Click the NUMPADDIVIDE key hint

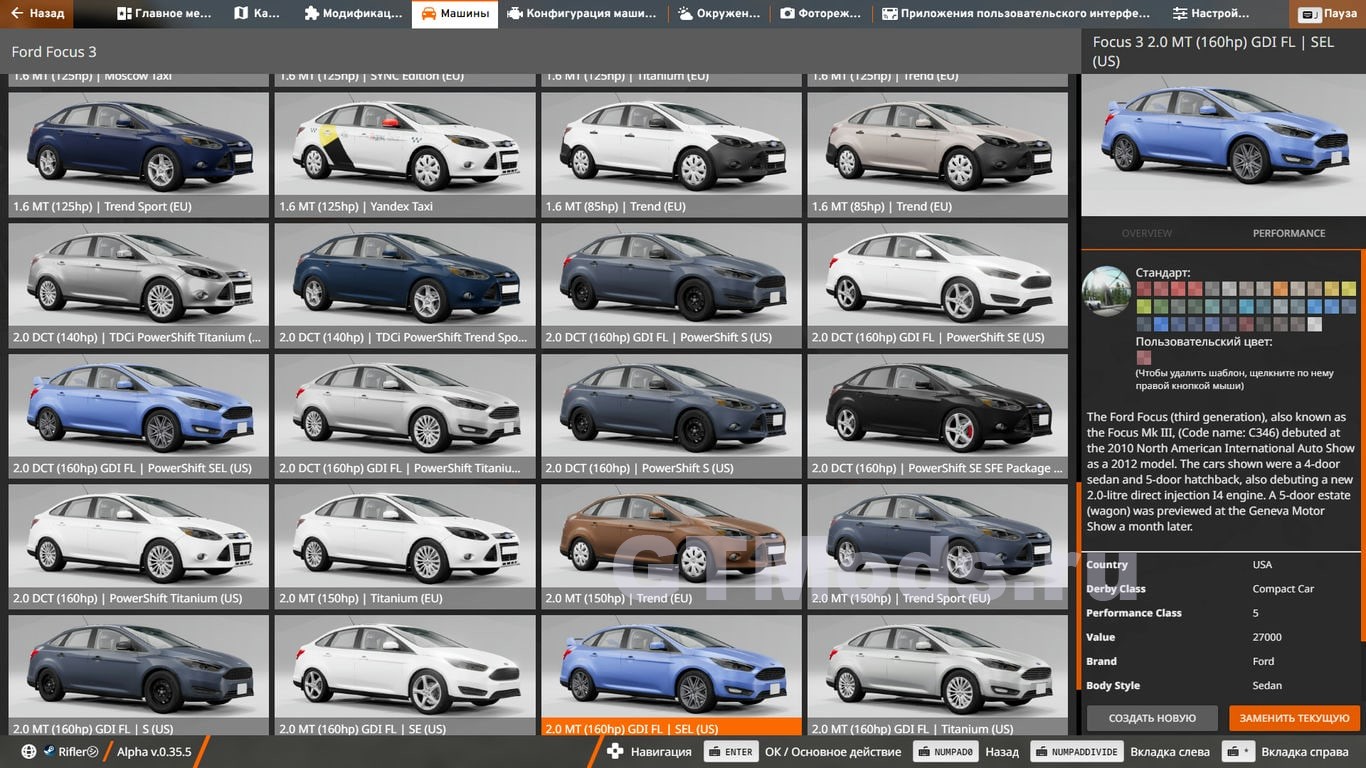pyautogui.click(x=1076, y=752)
